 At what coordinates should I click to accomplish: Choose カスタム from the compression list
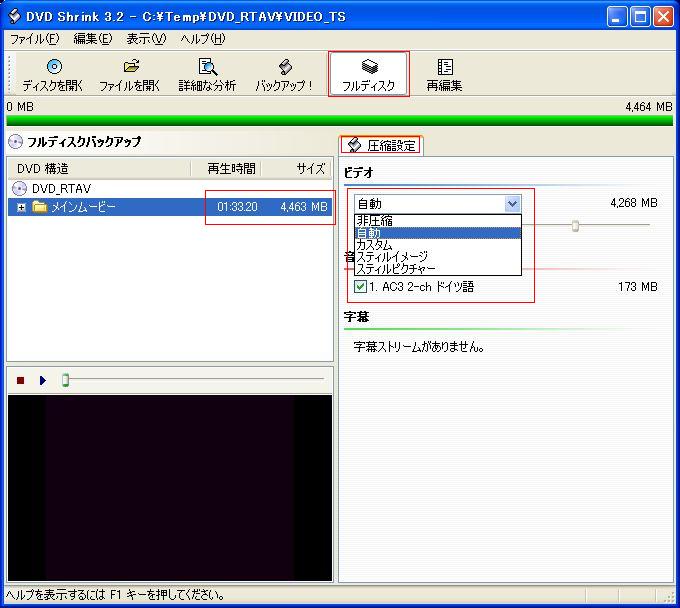[x=374, y=245]
